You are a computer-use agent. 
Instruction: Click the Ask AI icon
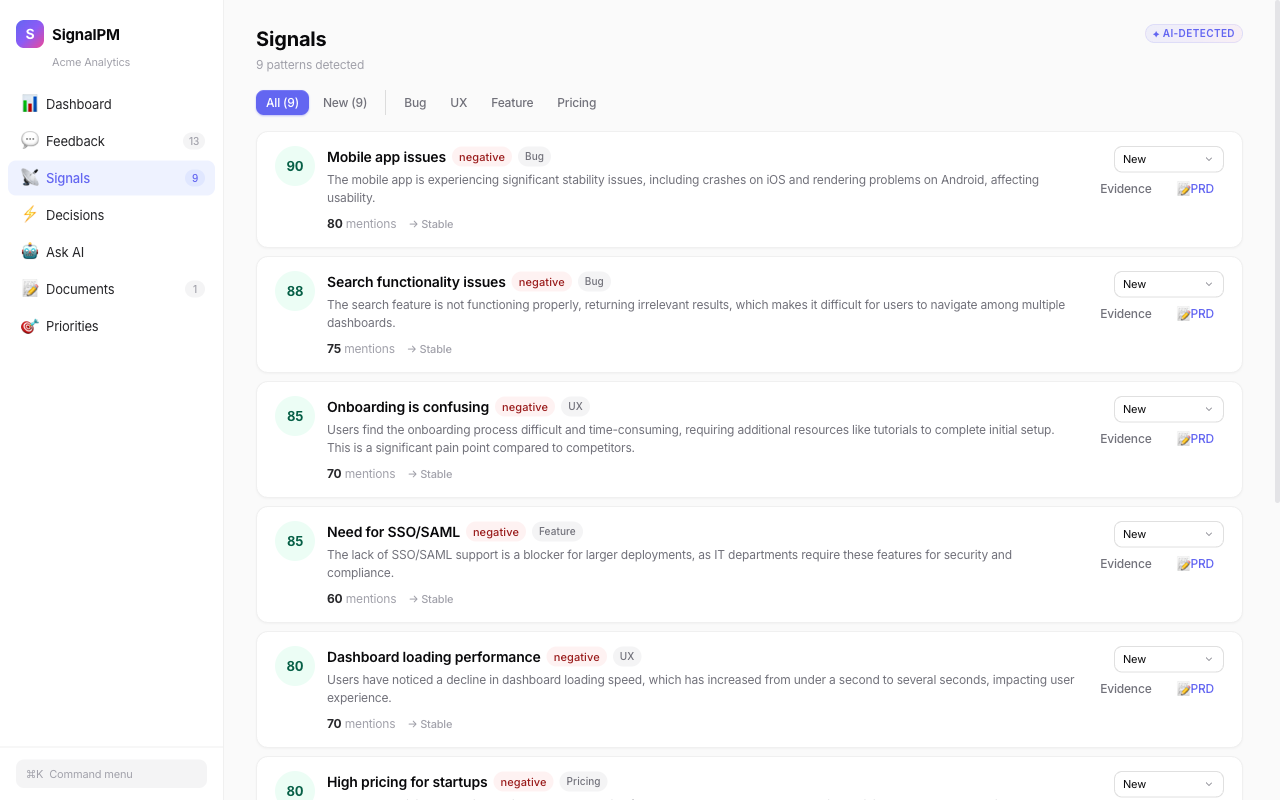coord(30,252)
